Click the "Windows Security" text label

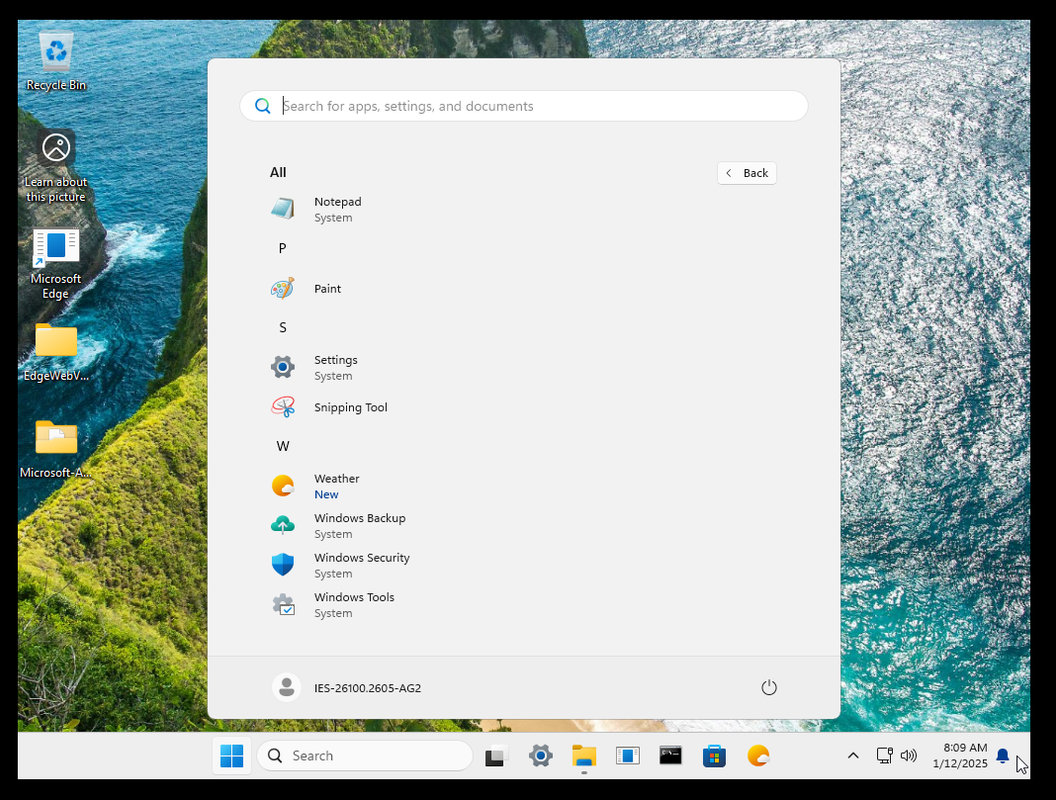[x=362, y=558]
